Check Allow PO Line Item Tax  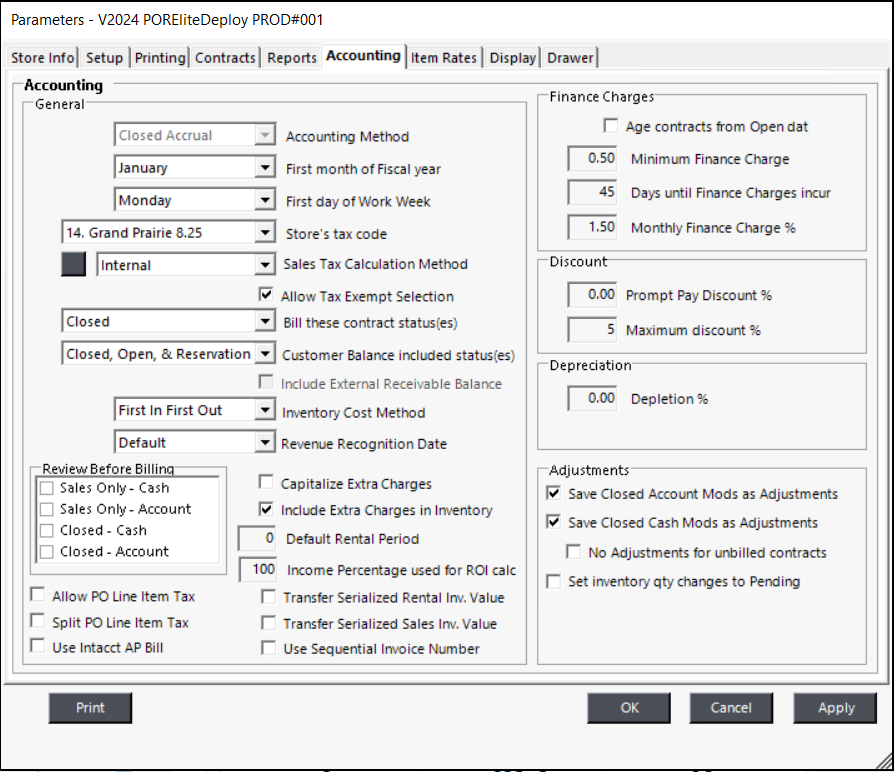click(38, 596)
